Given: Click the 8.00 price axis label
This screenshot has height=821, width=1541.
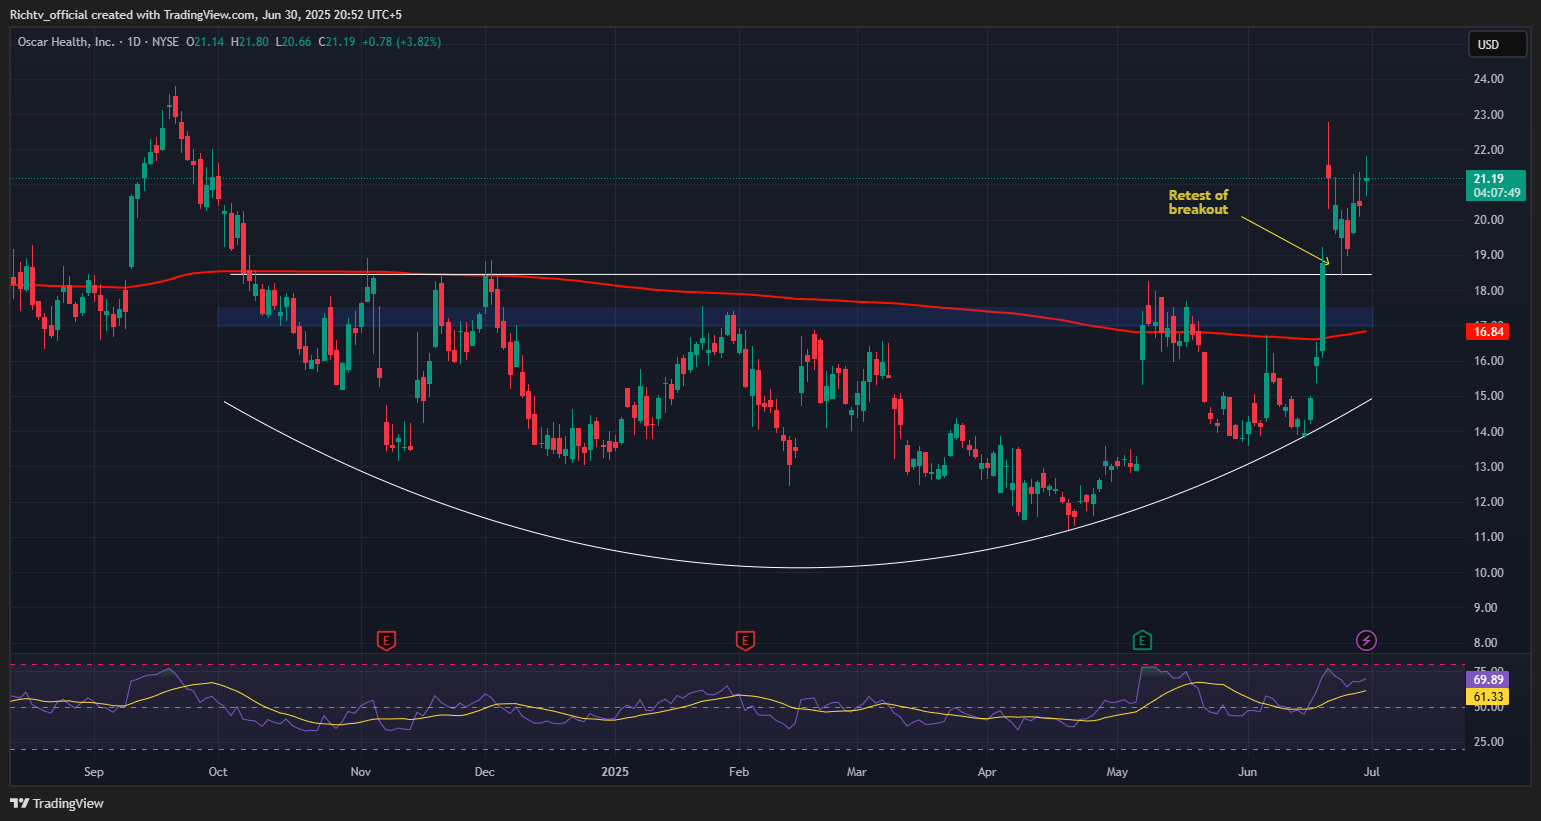Looking at the screenshot, I should pyautogui.click(x=1488, y=643).
